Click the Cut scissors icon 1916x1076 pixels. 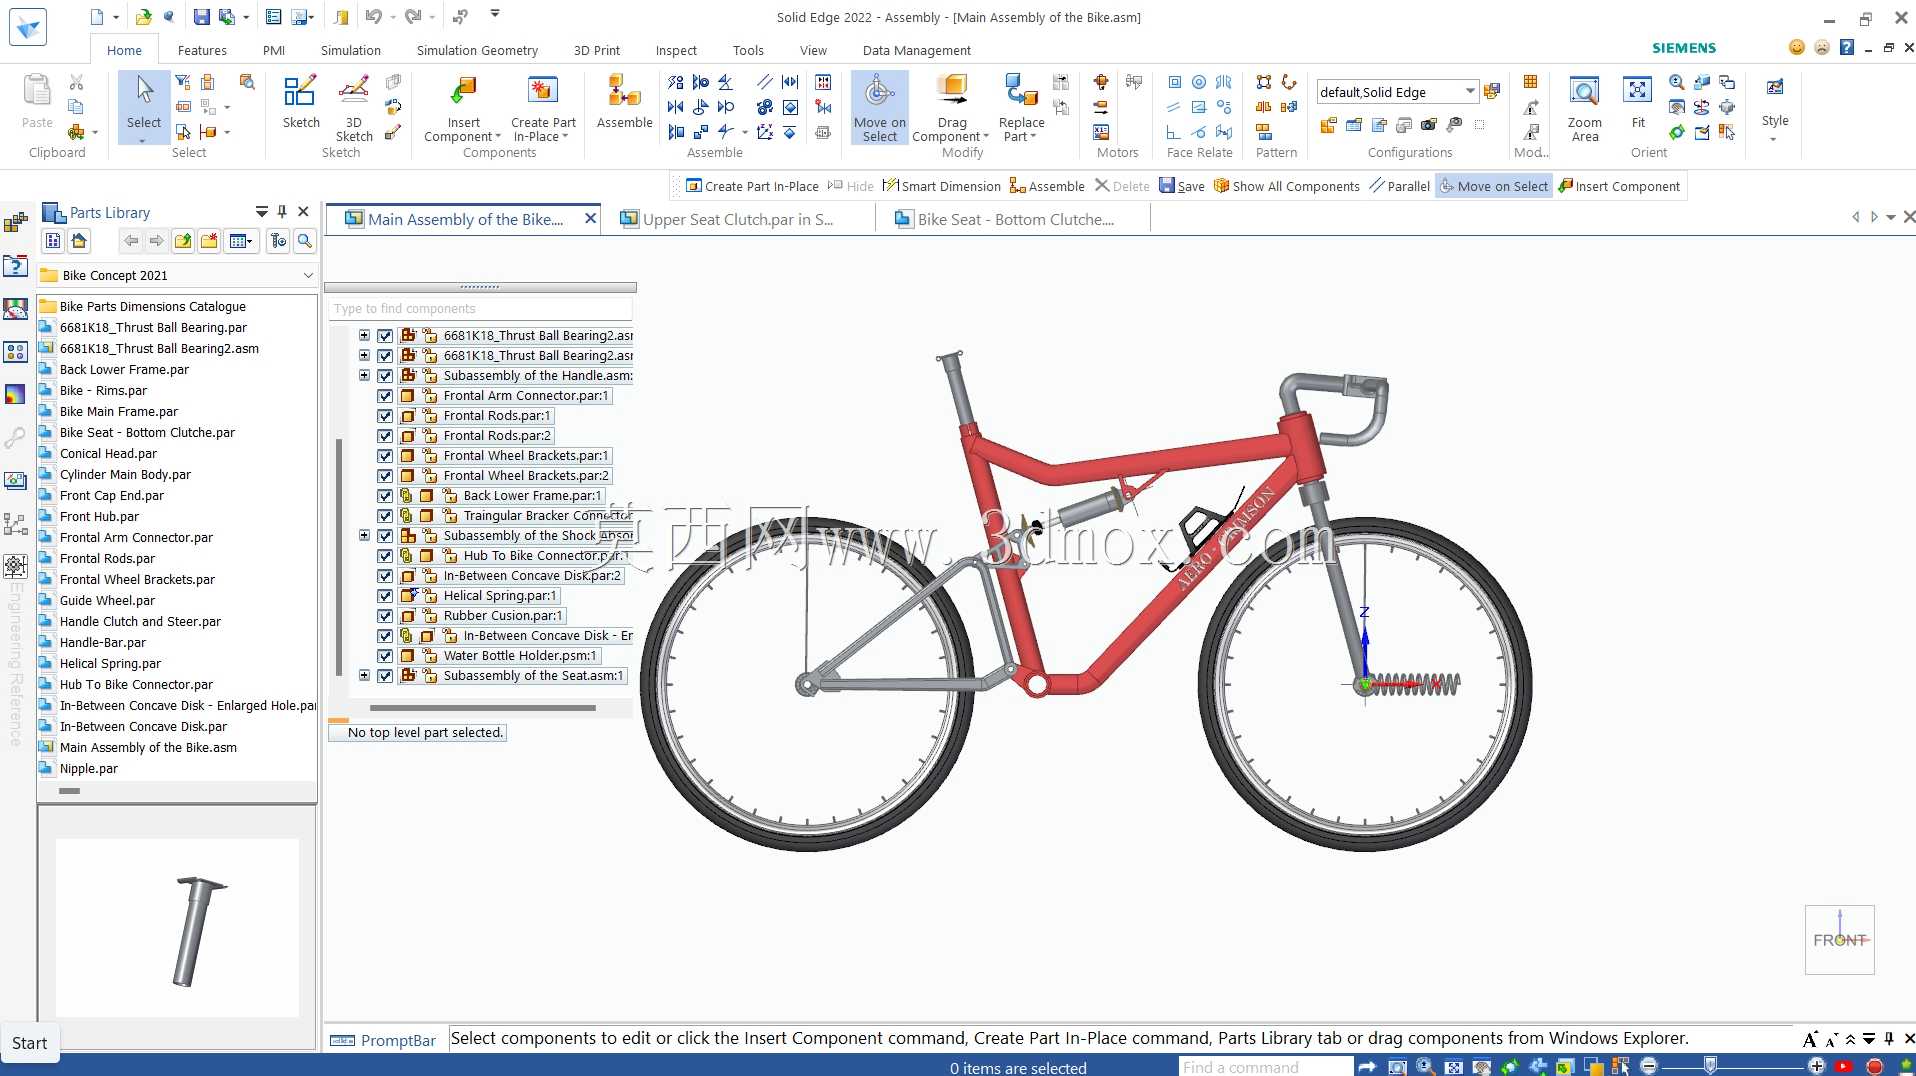[76, 83]
